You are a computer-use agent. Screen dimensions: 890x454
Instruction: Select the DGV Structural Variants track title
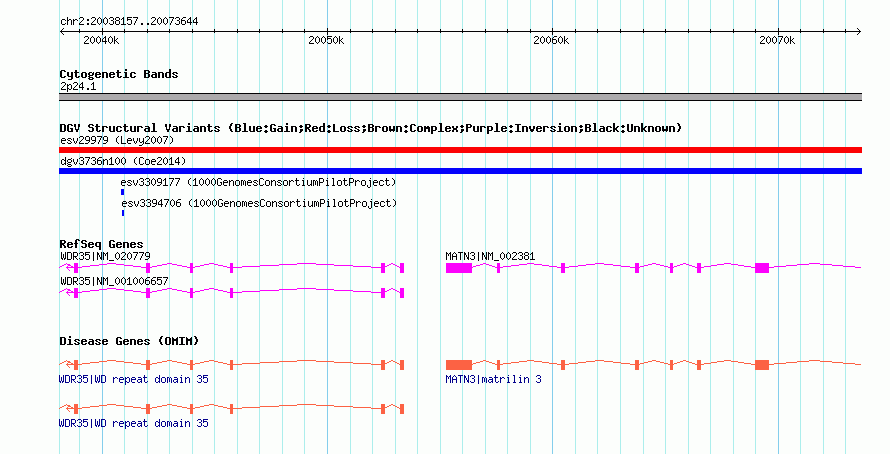pos(370,128)
